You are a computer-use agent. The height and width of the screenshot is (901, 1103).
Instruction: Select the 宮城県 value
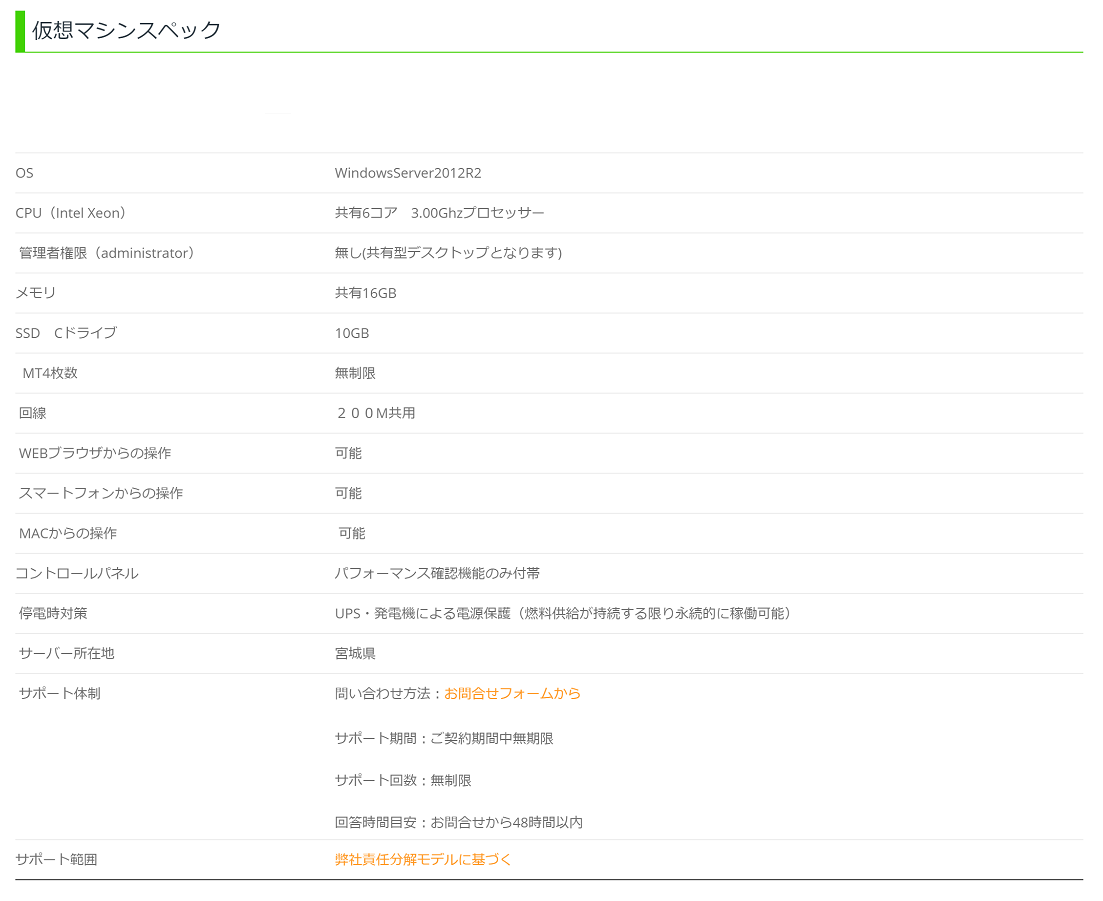tap(355, 654)
